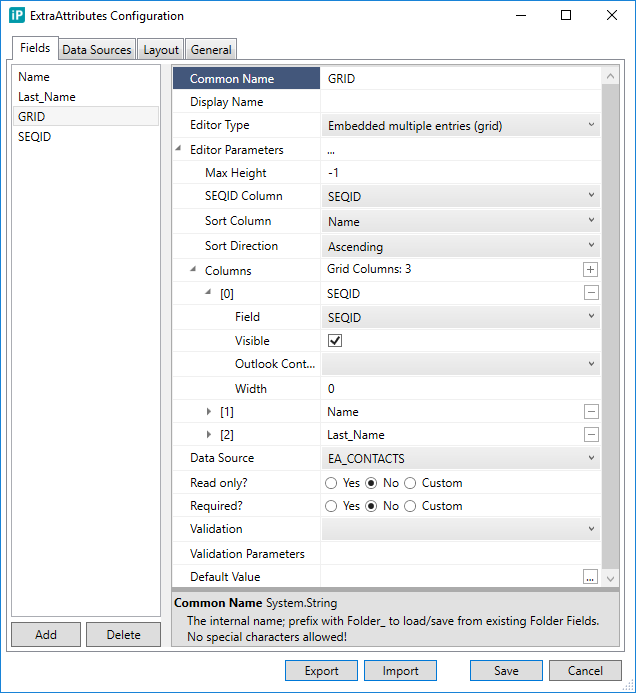Click the Grid Columns: 3 text
636x693 pixels.
pyautogui.click(x=369, y=269)
